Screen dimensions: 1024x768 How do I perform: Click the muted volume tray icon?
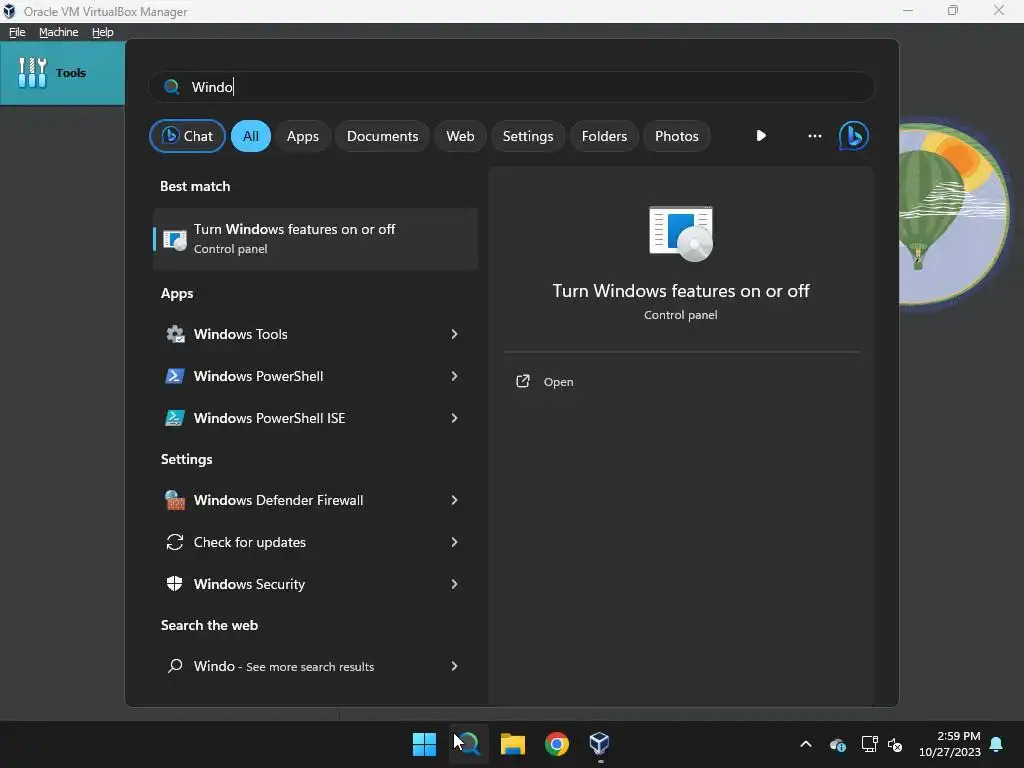pos(895,744)
